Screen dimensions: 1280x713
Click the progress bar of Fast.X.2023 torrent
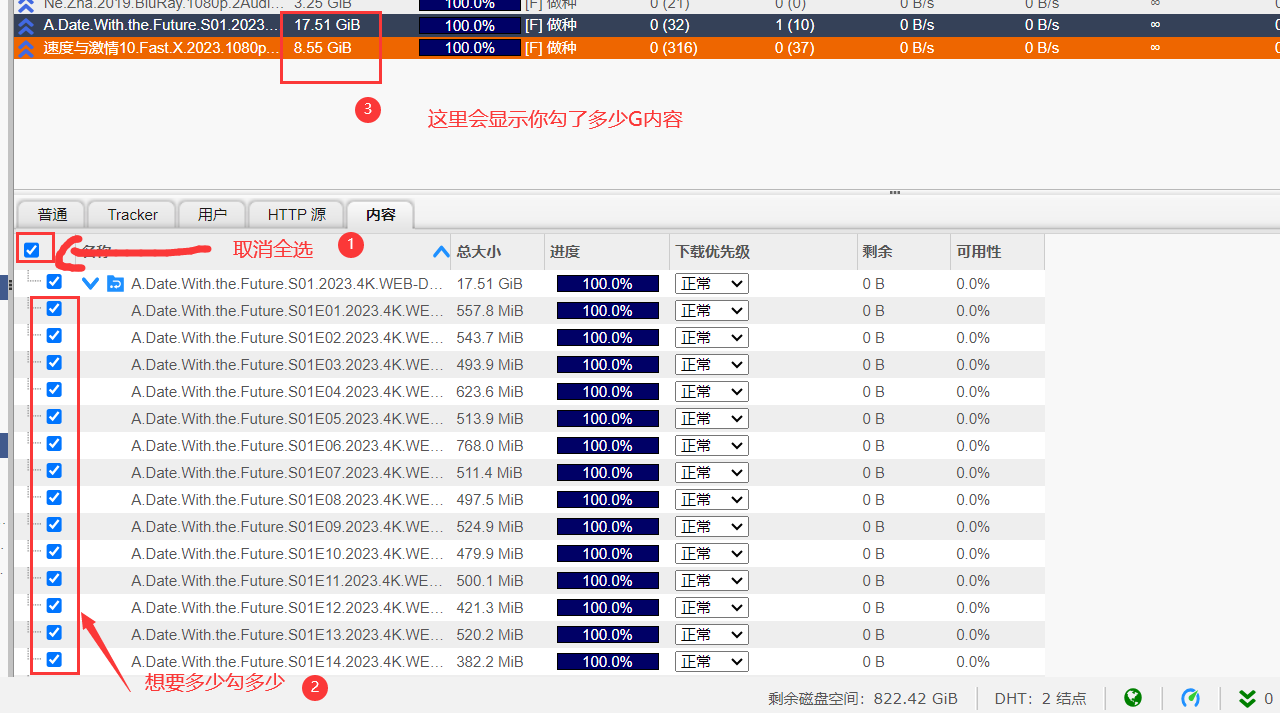coord(470,48)
